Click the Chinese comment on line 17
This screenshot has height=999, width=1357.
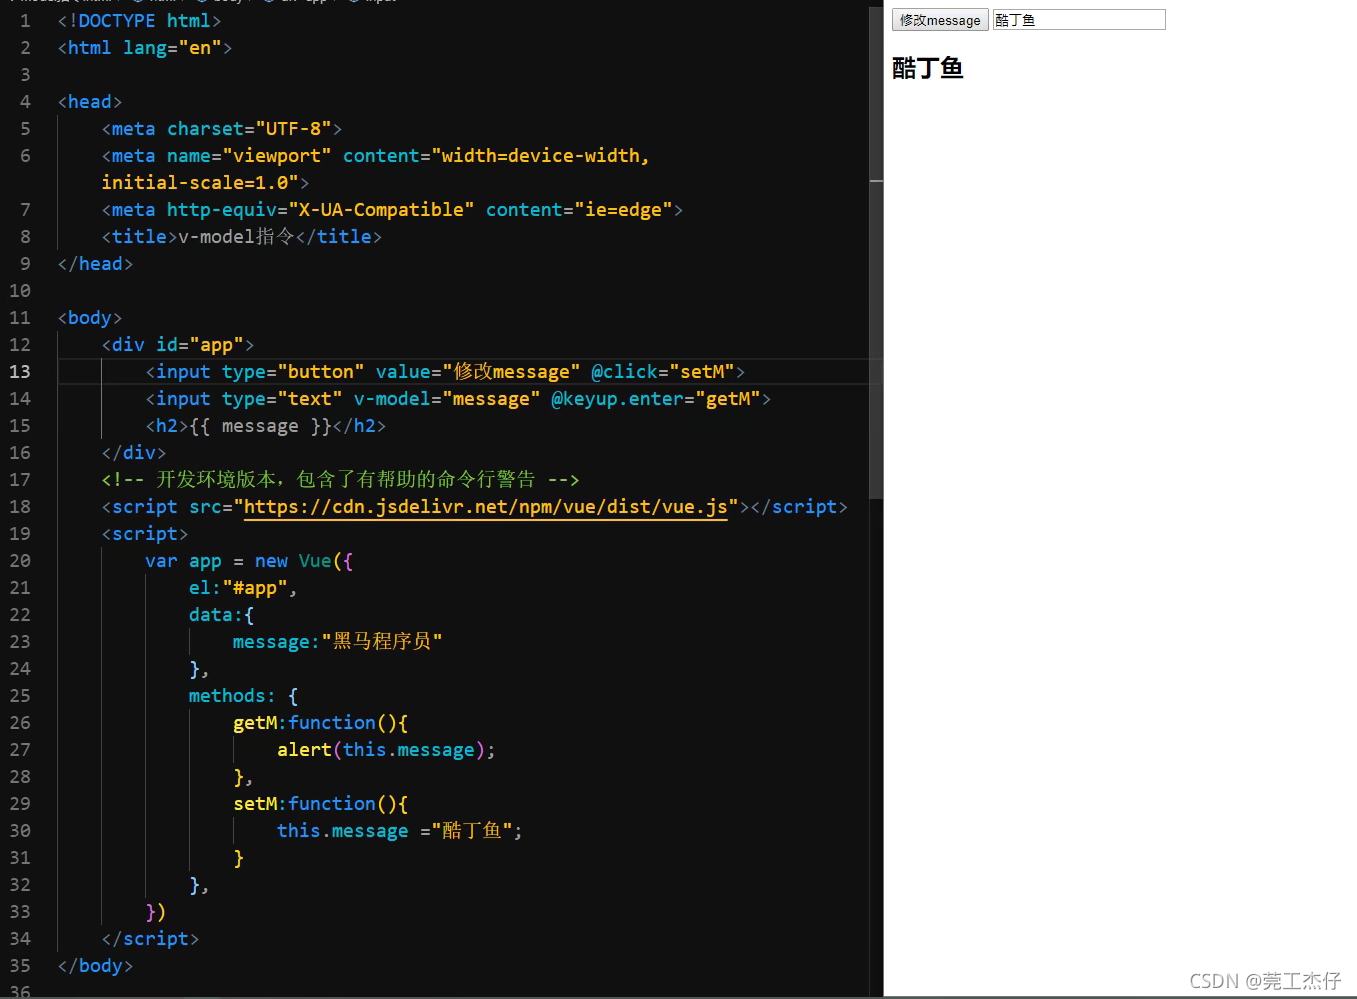click(340, 480)
